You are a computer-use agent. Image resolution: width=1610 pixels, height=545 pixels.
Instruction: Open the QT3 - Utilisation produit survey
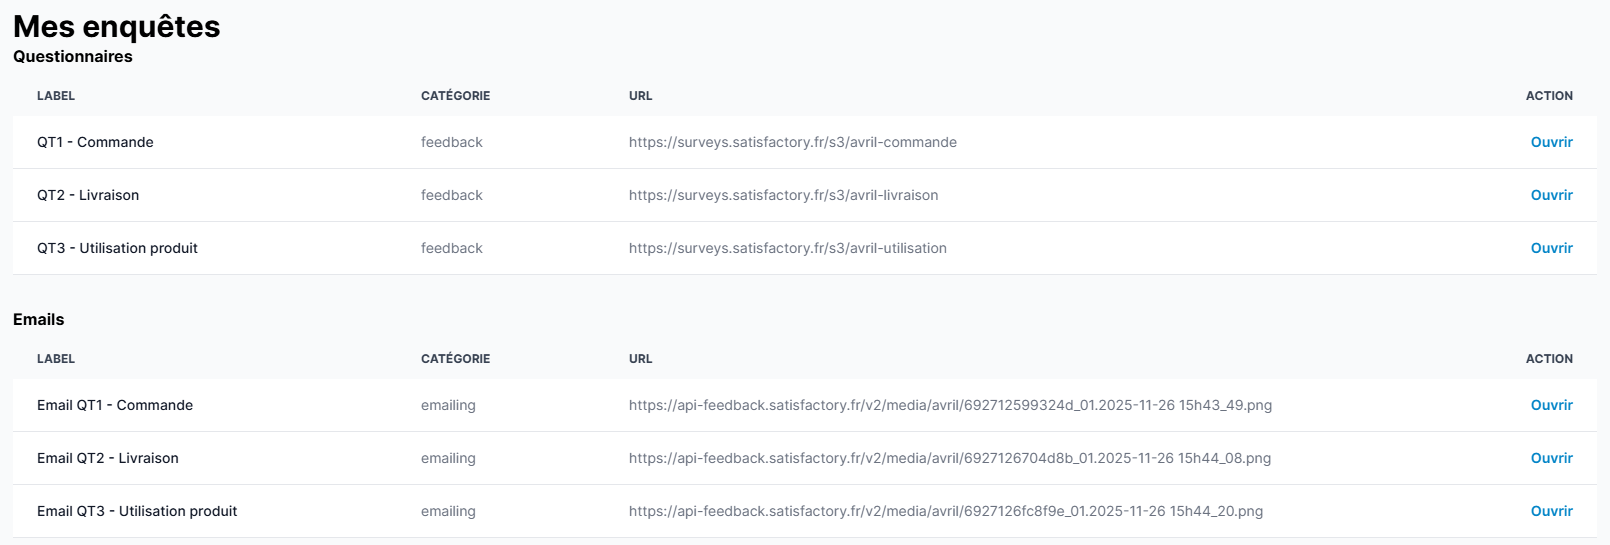coord(1551,248)
